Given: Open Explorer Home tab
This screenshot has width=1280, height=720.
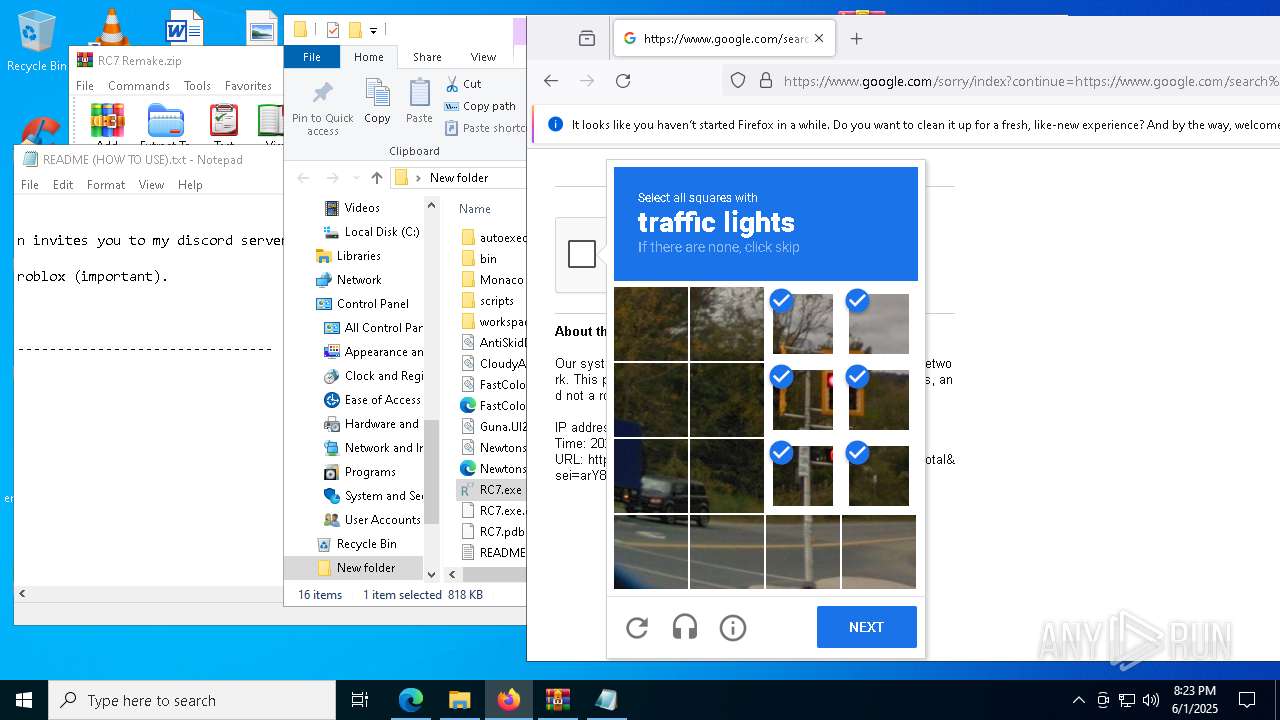Looking at the screenshot, I should tap(368, 57).
